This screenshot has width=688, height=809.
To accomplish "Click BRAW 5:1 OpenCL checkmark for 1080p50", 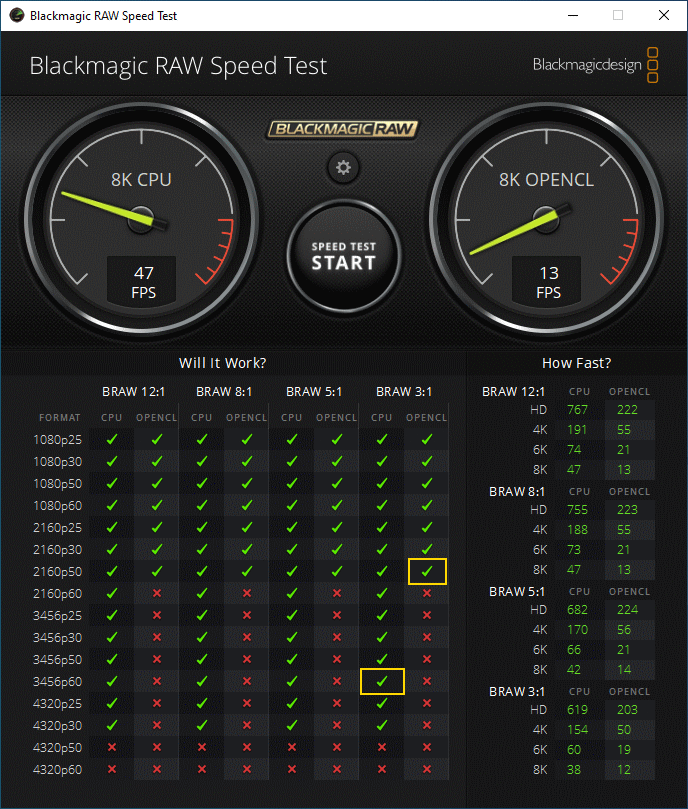I will click(x=337, y=483).
